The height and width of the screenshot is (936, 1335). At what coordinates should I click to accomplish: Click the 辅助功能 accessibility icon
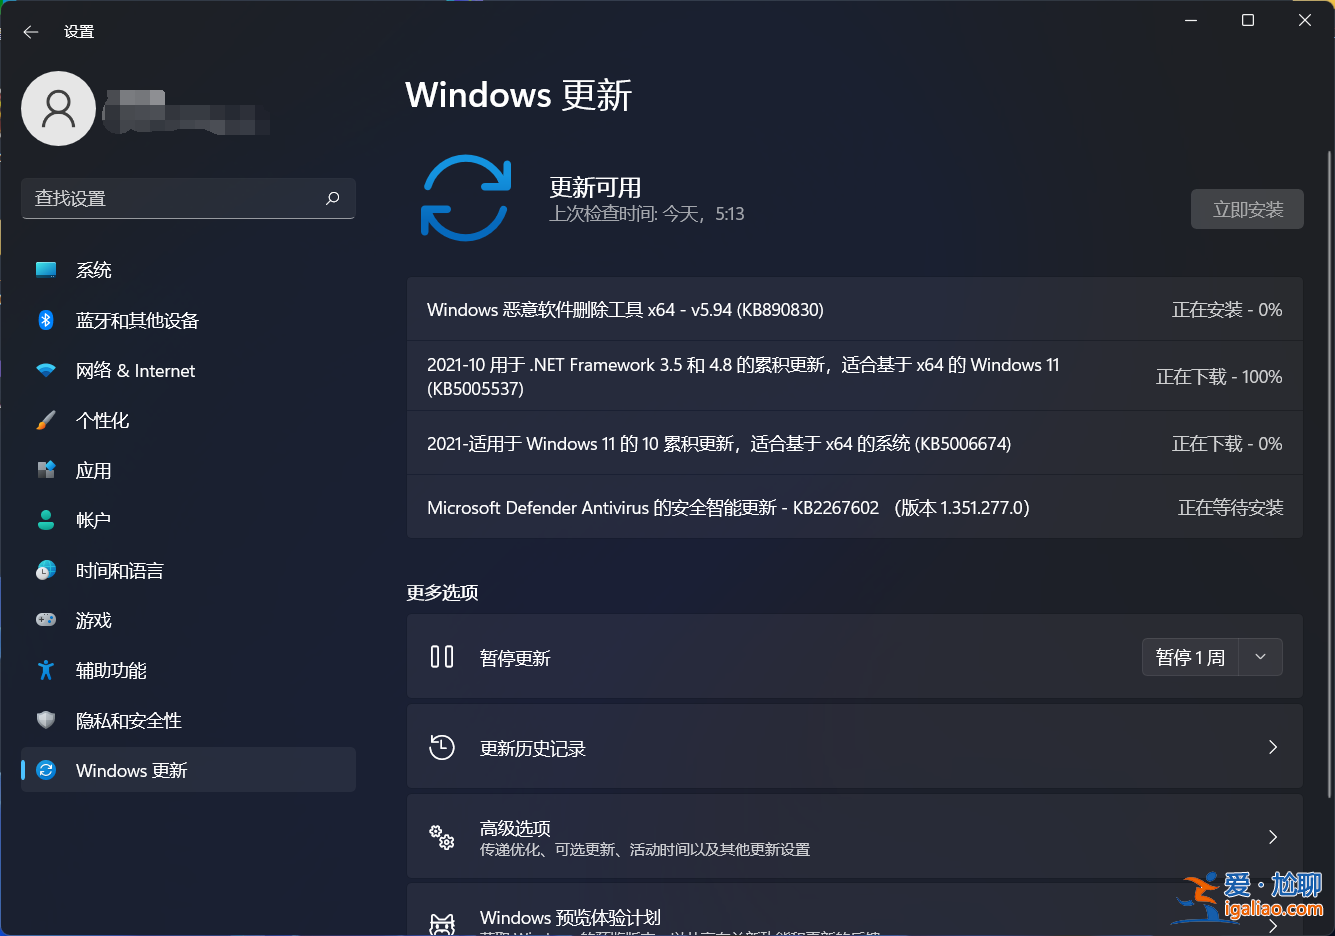point(45,670)
